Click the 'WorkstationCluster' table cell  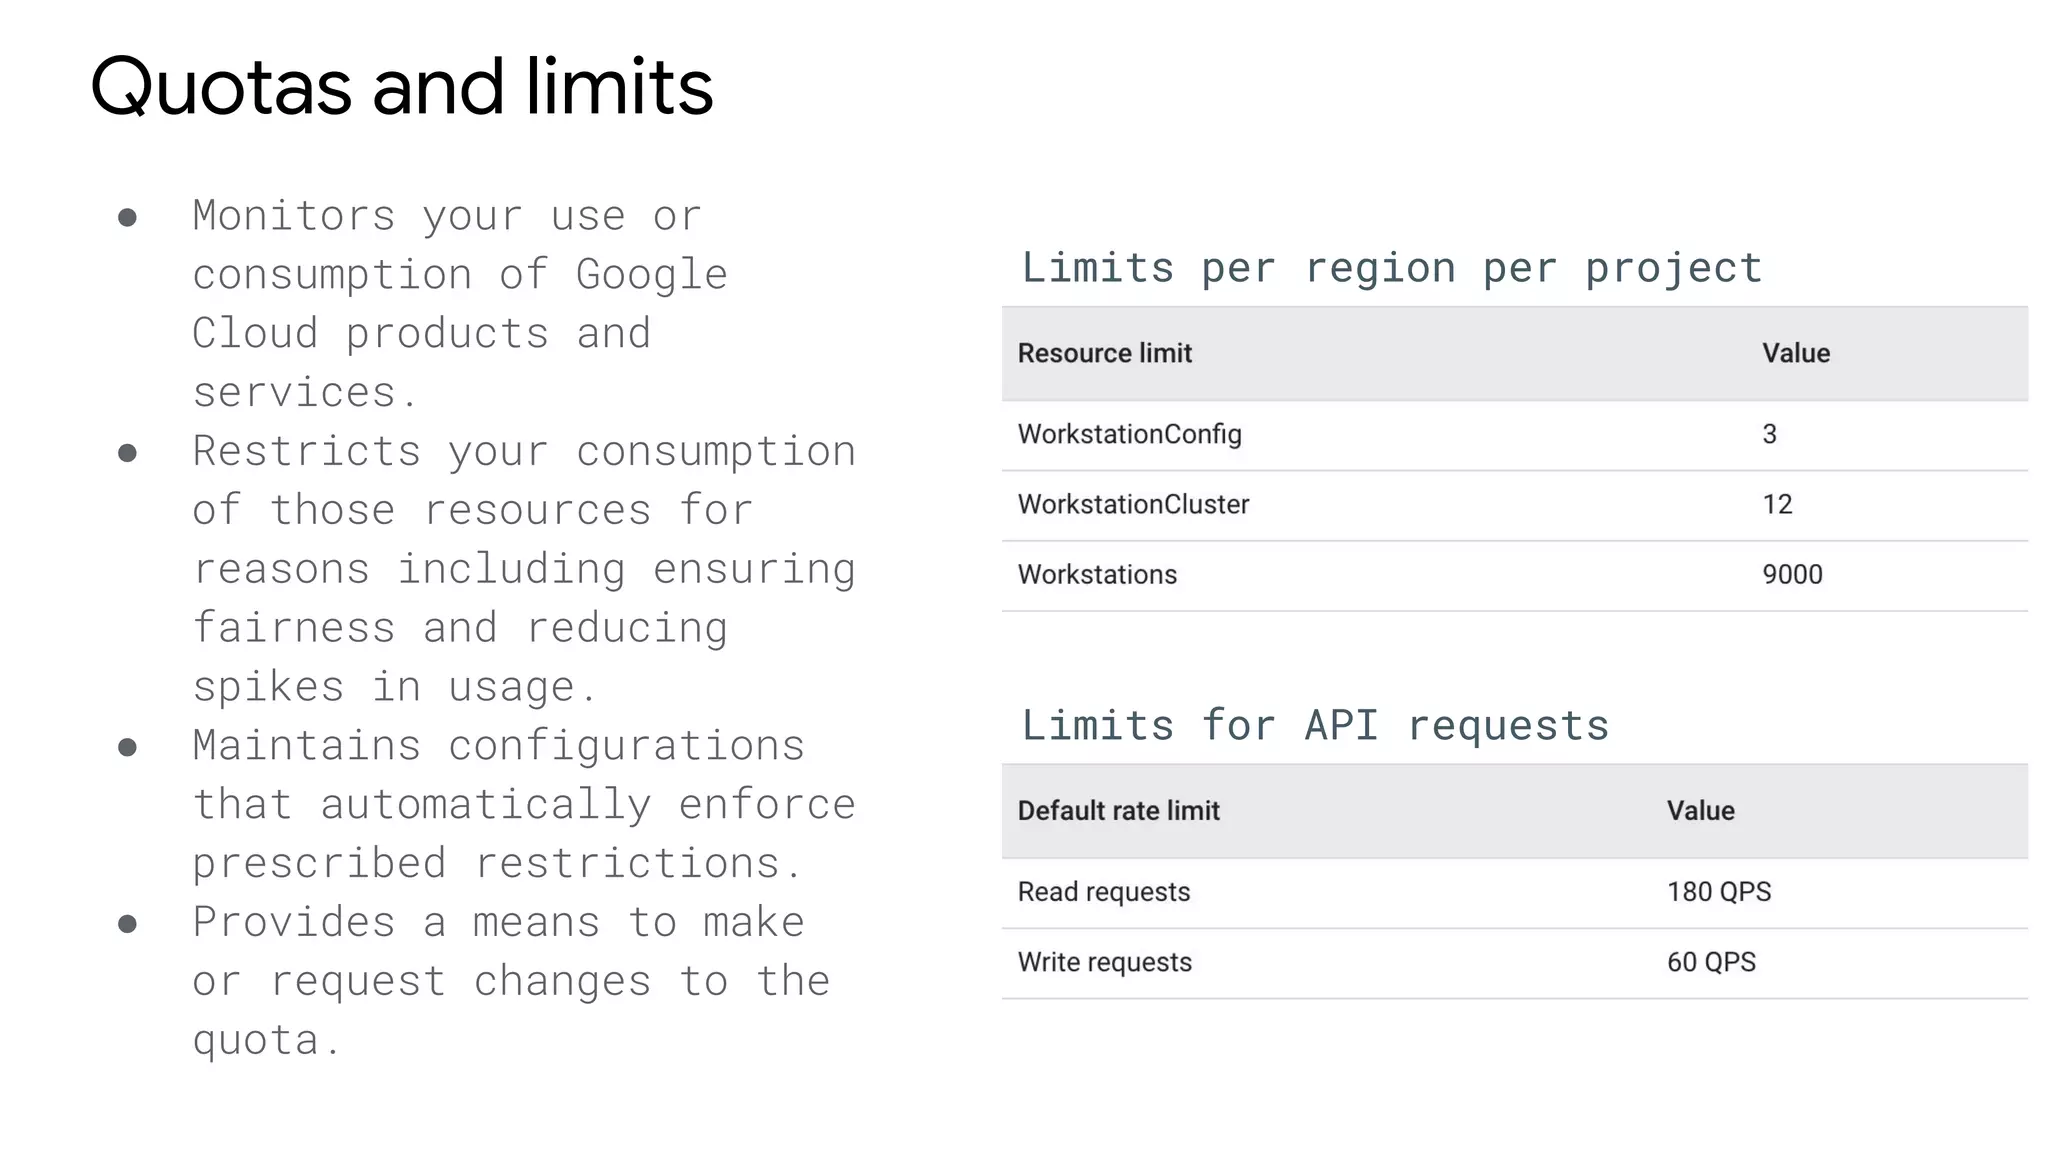pyautogui.click(x=1134, y=504)
